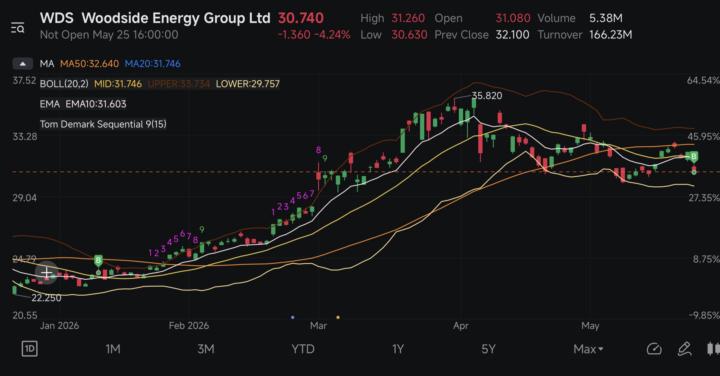This screenshot has width=720, height=376.
Task: Click the Prev Close 32.100 value
Action: 512,35
